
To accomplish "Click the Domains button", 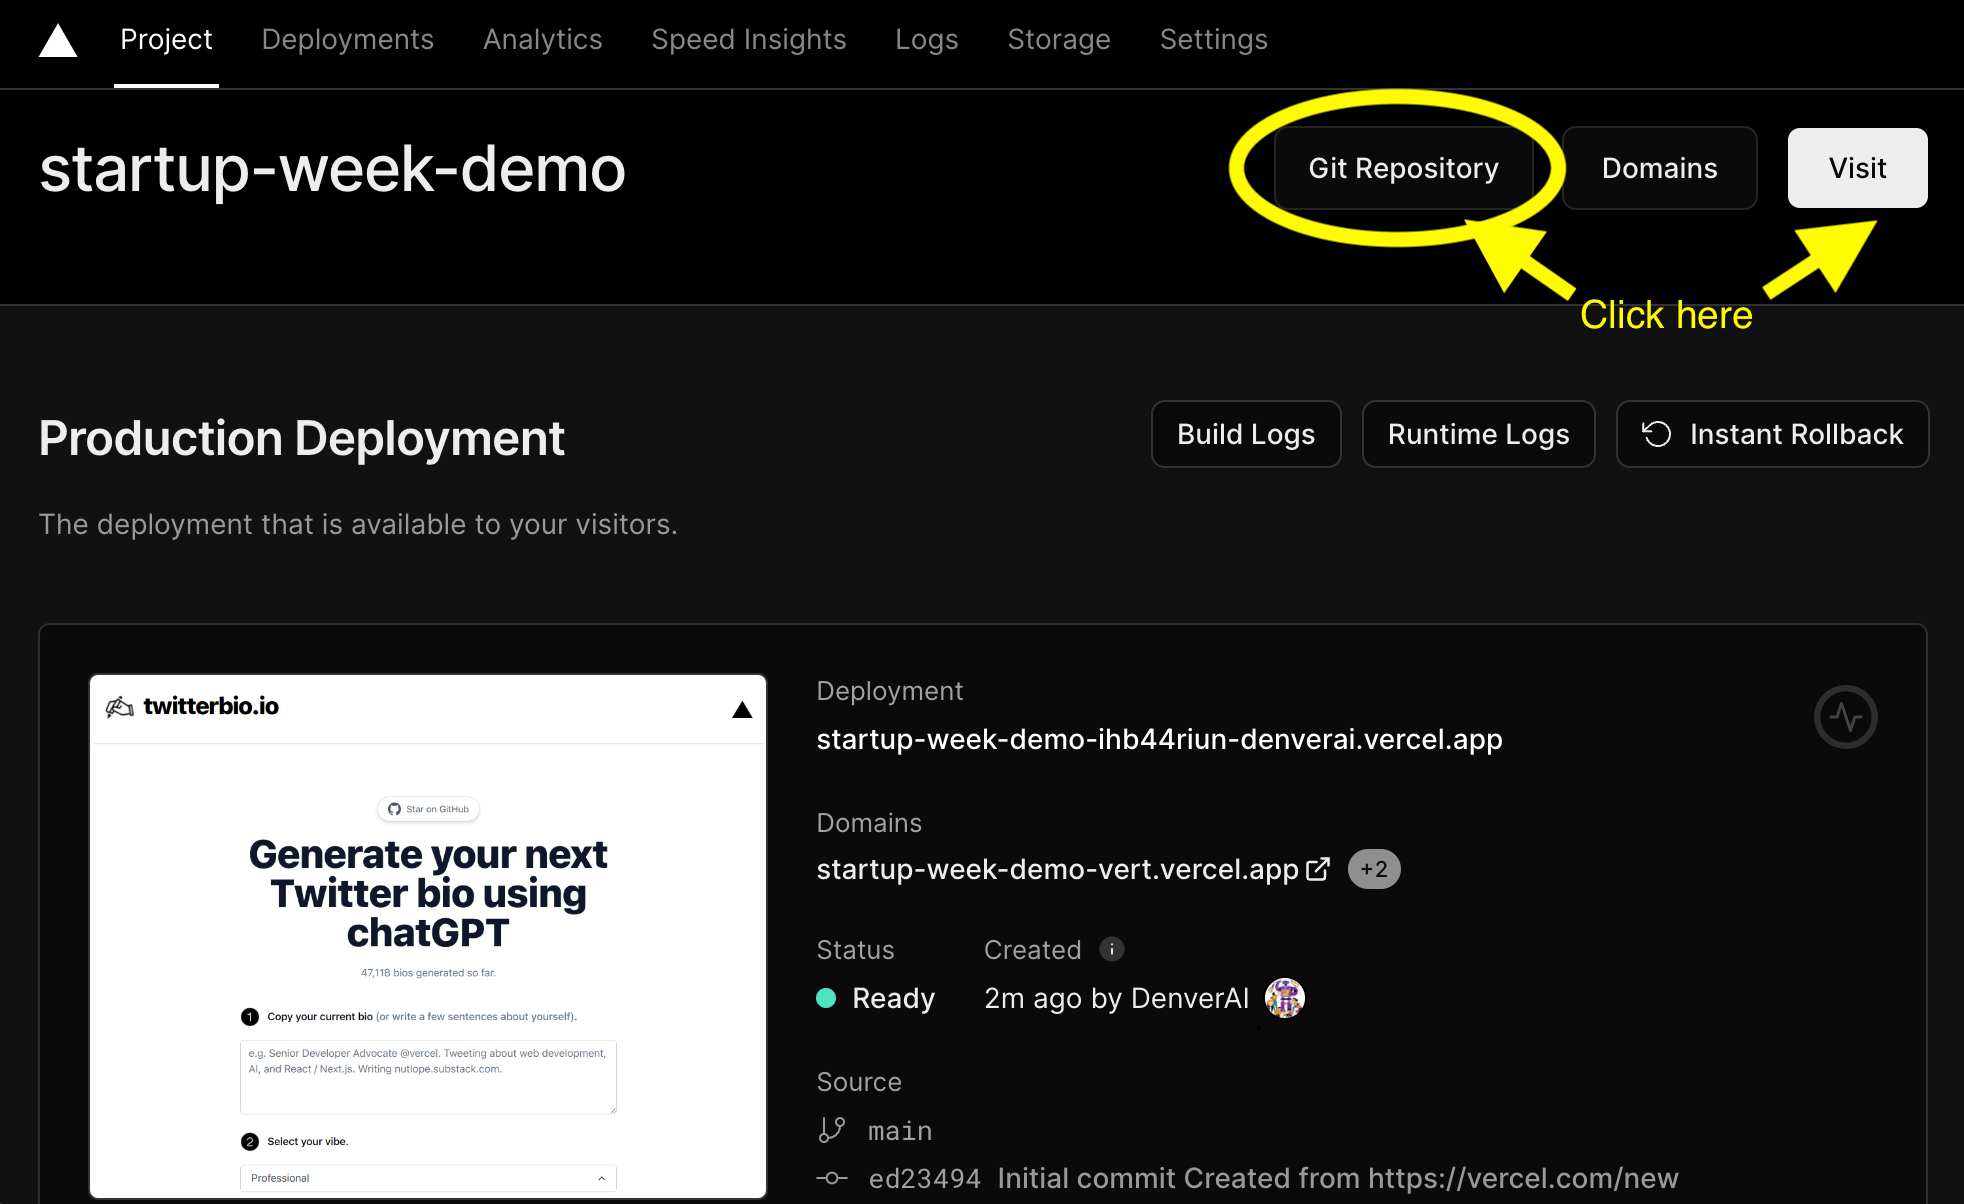I will [x=1660, y=167].
